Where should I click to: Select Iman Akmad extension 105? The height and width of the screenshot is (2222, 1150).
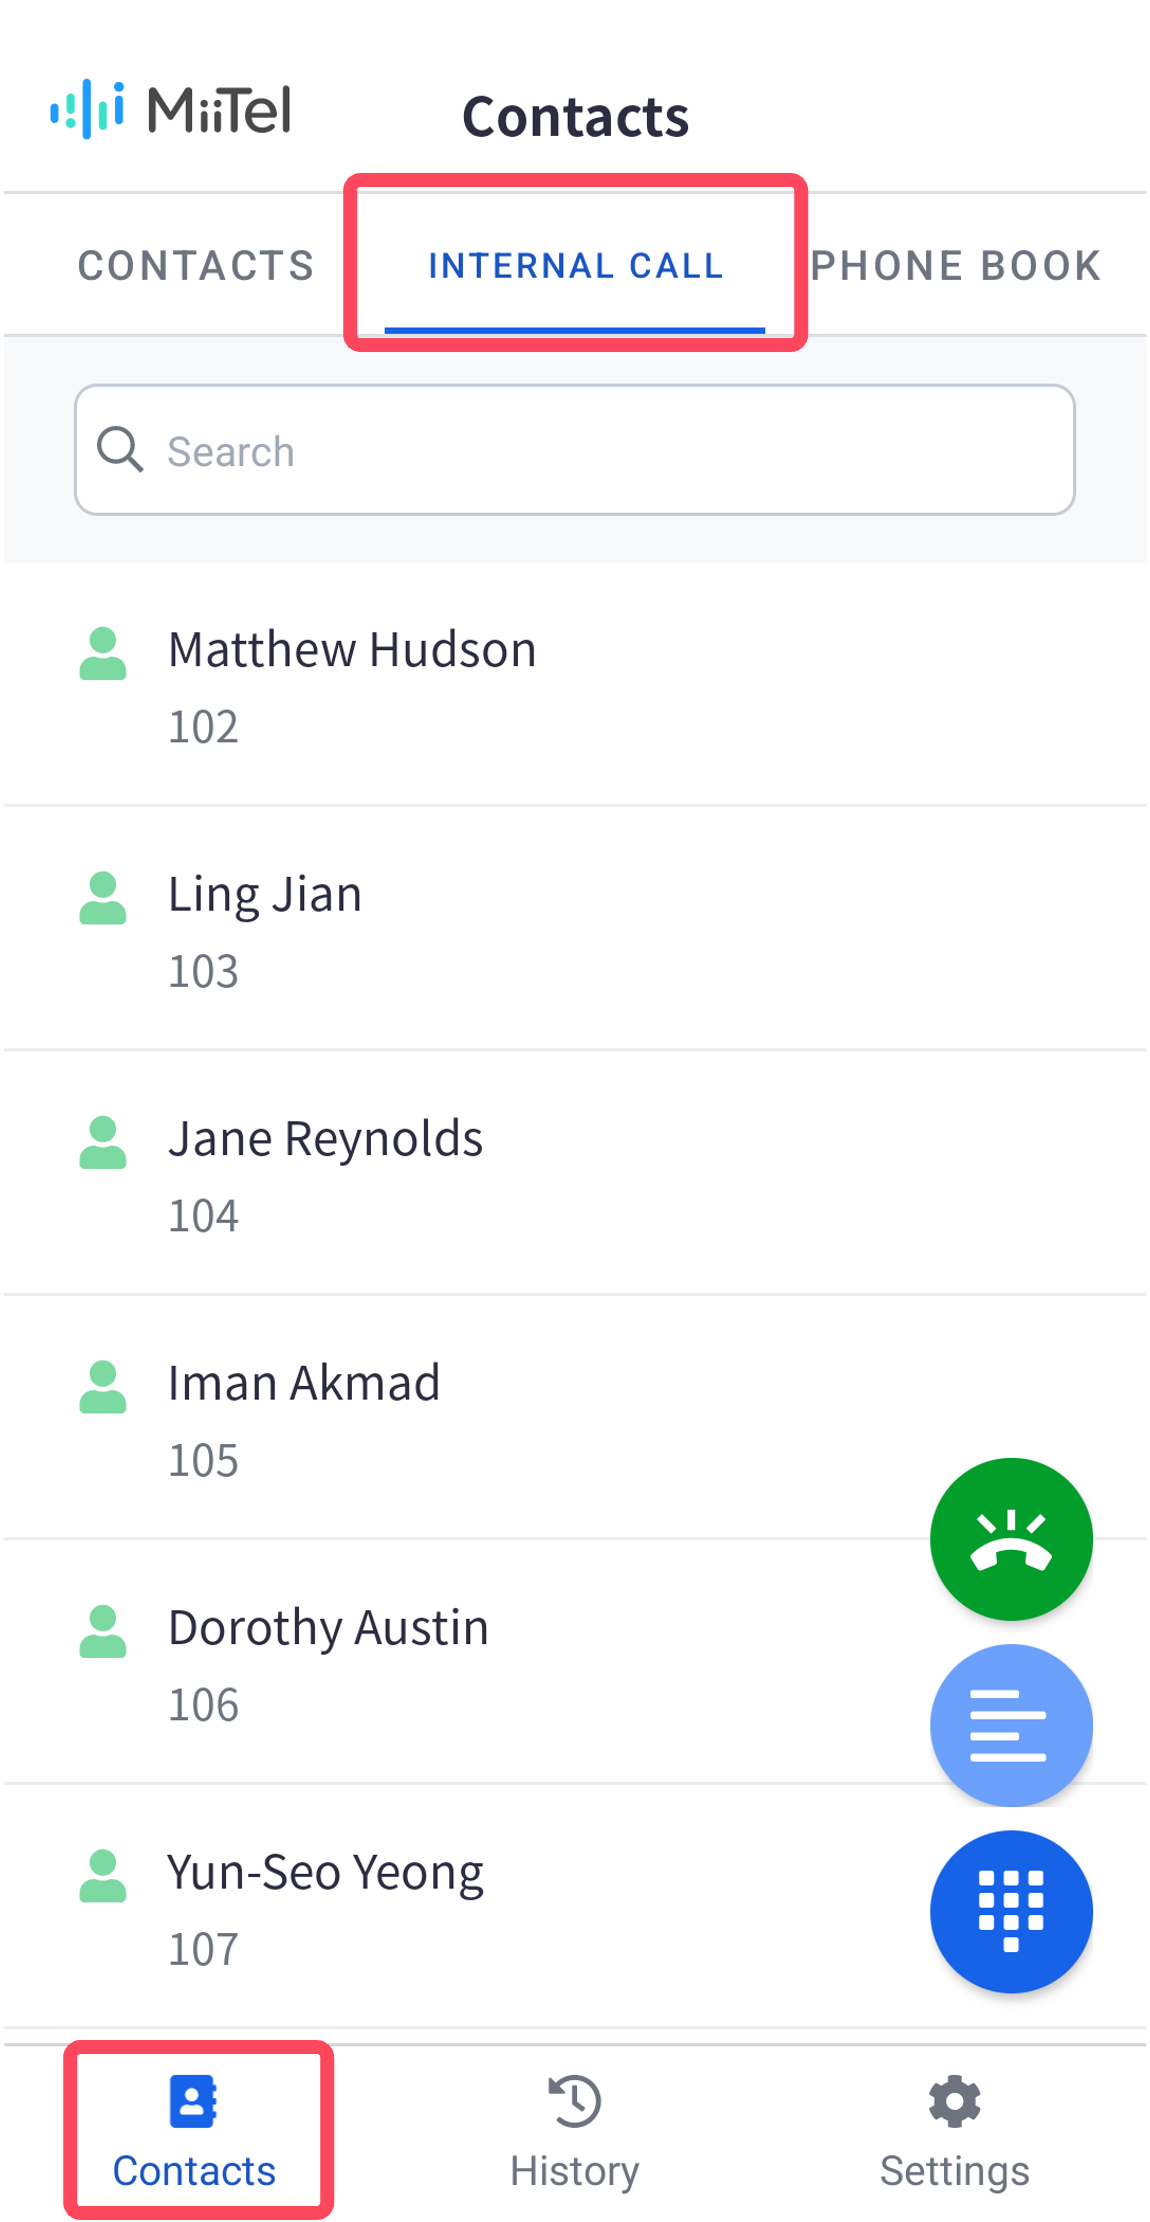tap(575, 1417)
